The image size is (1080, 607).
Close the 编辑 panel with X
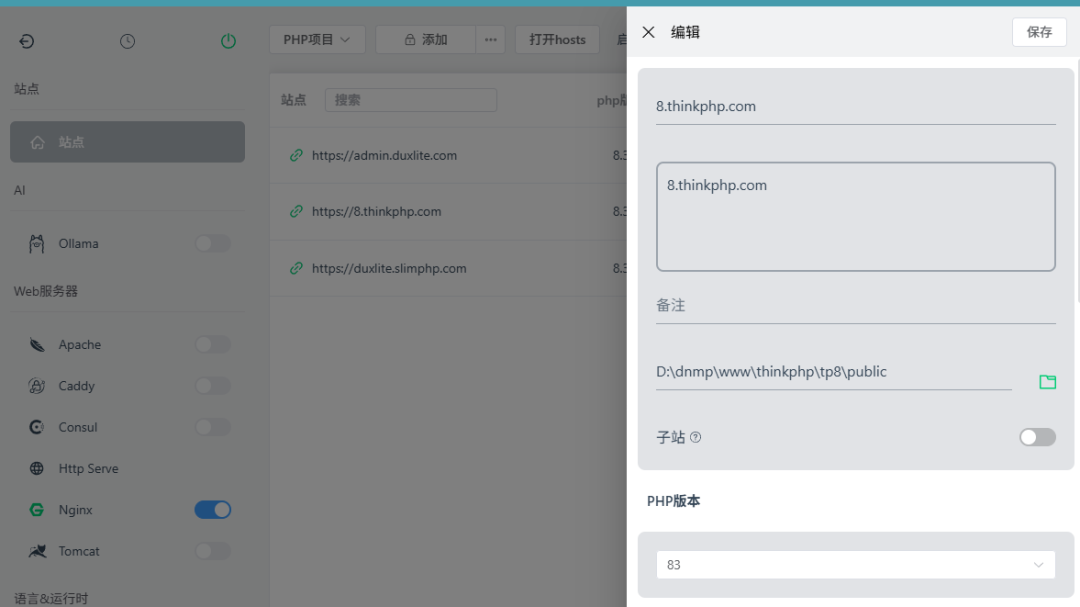pos(648,32)
